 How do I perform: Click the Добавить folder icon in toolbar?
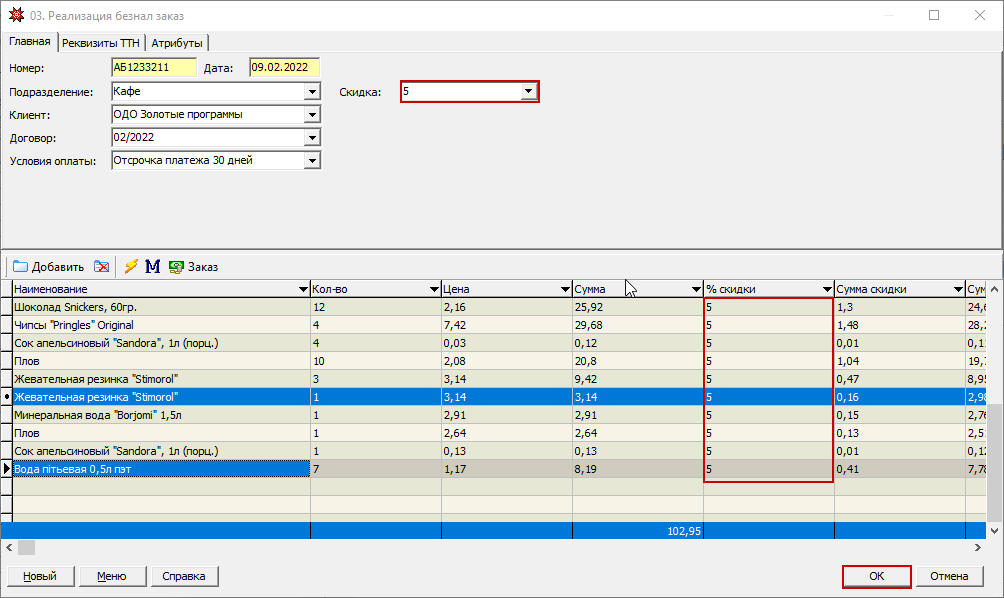pos(20,267)
